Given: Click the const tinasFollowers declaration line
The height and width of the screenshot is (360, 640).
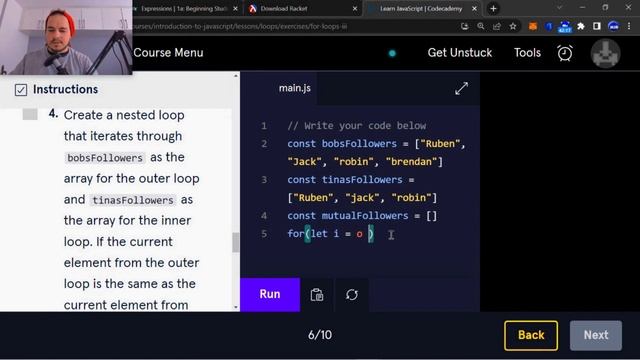Looking at the screenshot, I should point(362,189).
